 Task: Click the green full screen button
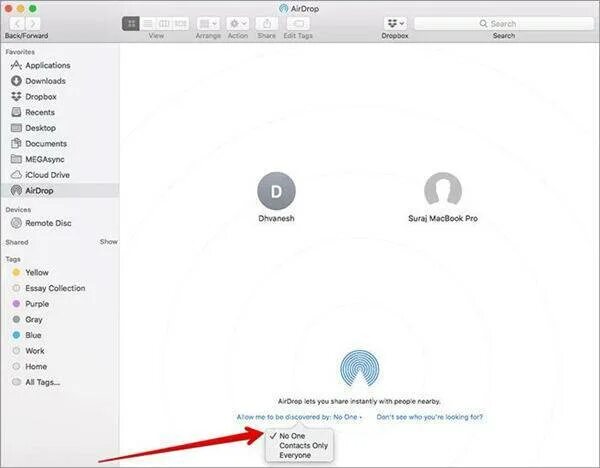(x=33, y=8)
